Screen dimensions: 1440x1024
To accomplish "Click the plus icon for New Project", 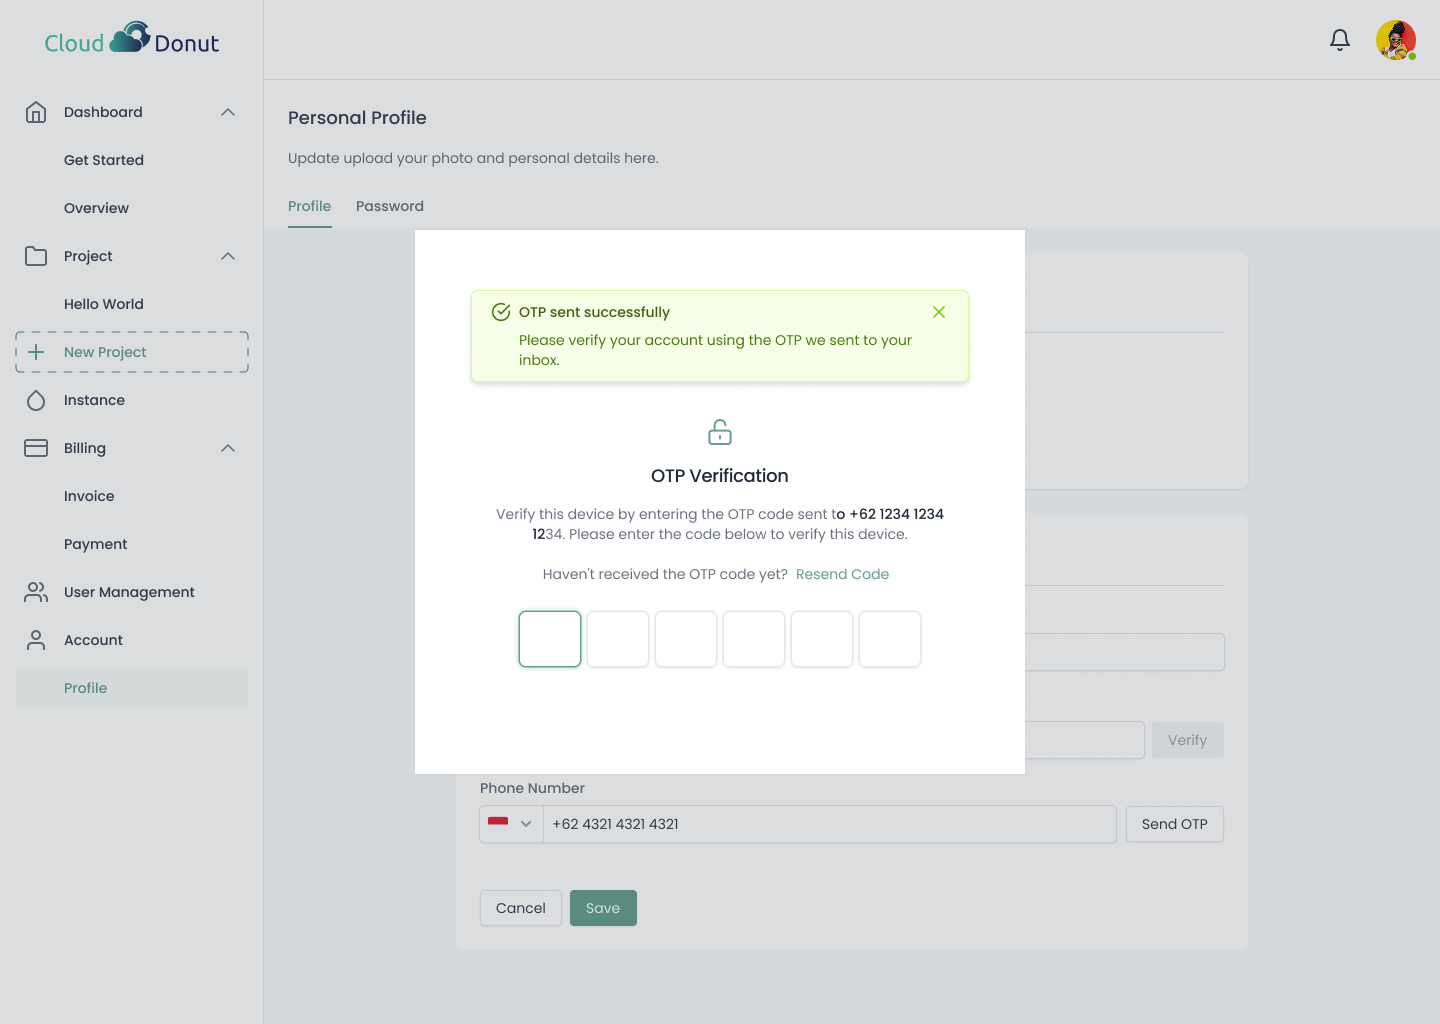I will tap(36, 352).
